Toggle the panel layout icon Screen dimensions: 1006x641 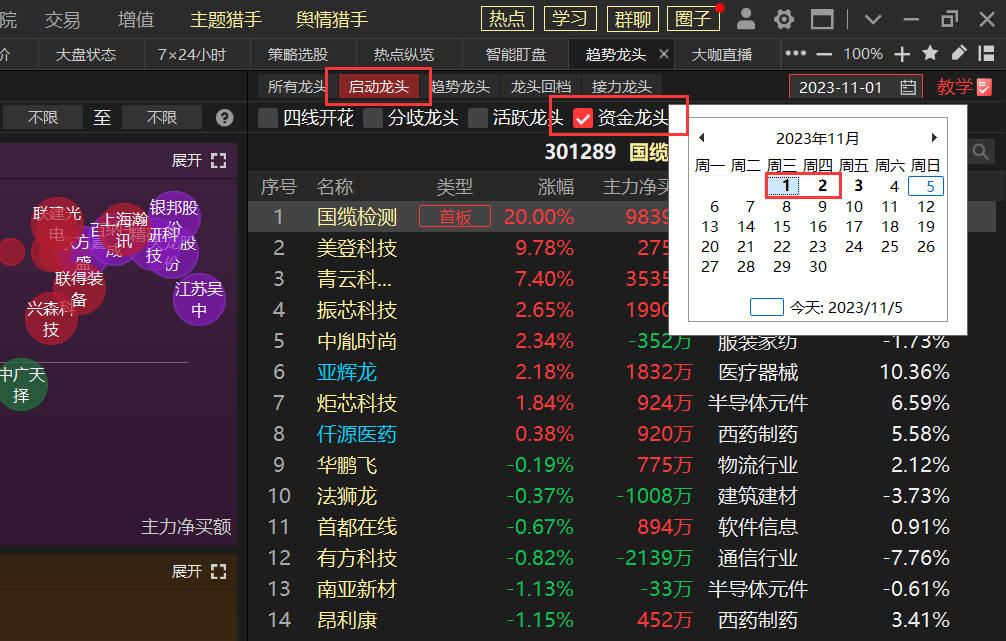(986, 53)
